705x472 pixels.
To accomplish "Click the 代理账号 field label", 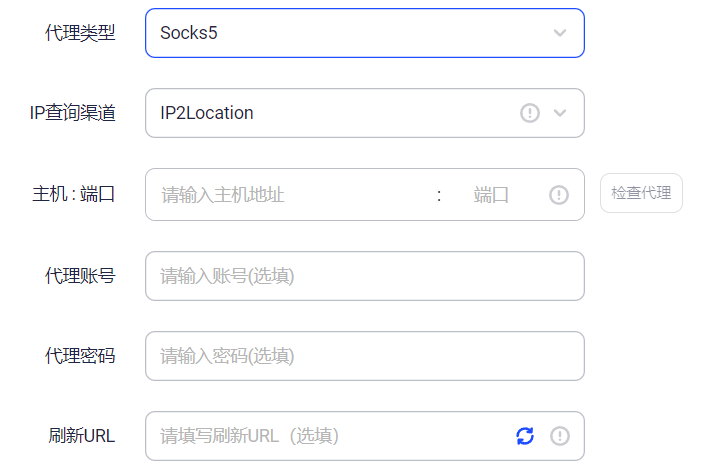I will [x=81, y=275].
